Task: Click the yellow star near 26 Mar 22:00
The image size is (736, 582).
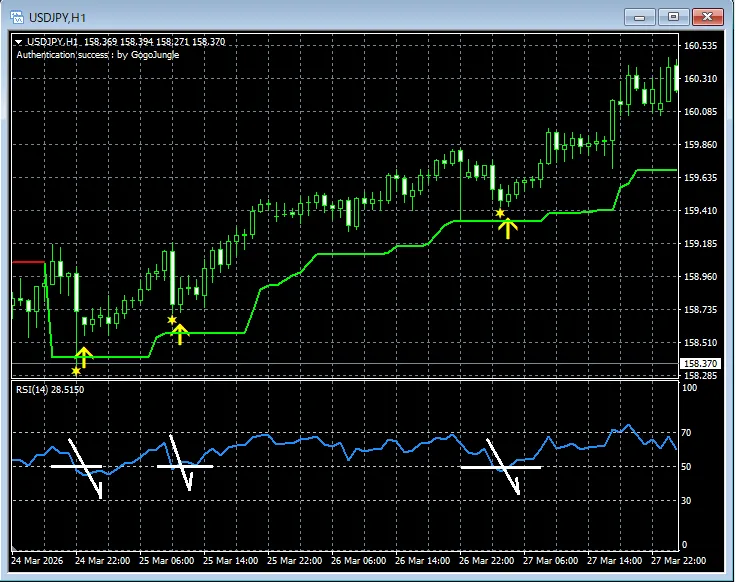Action: tap(500, 214)
